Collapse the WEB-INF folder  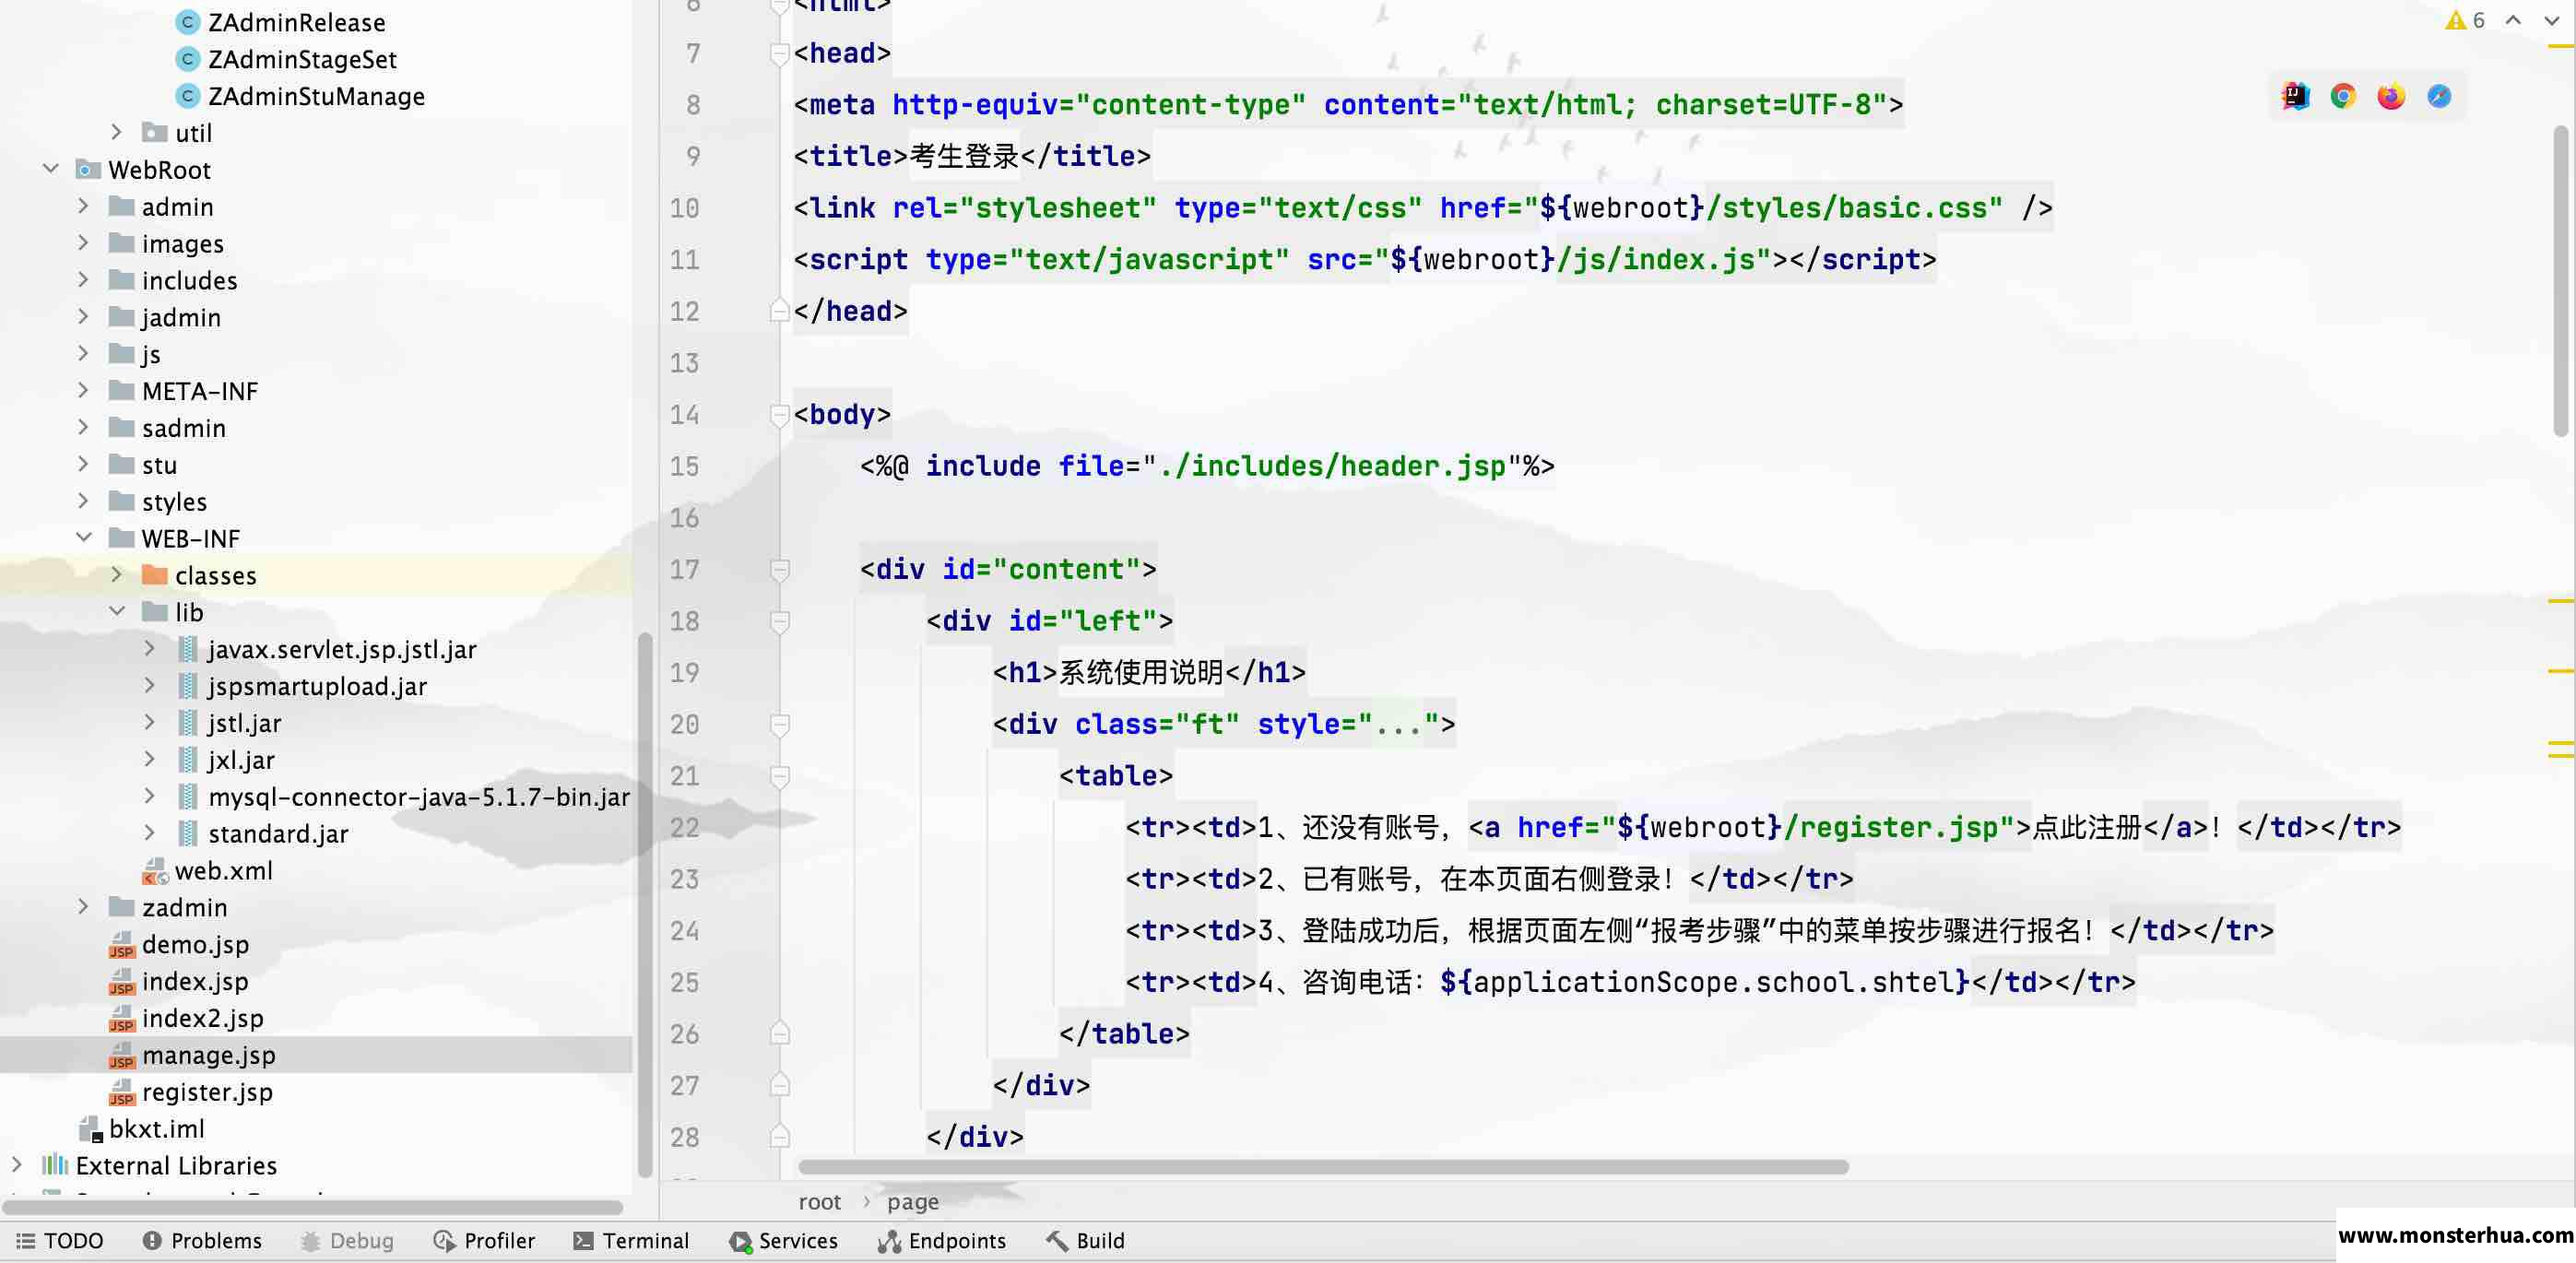83,538
